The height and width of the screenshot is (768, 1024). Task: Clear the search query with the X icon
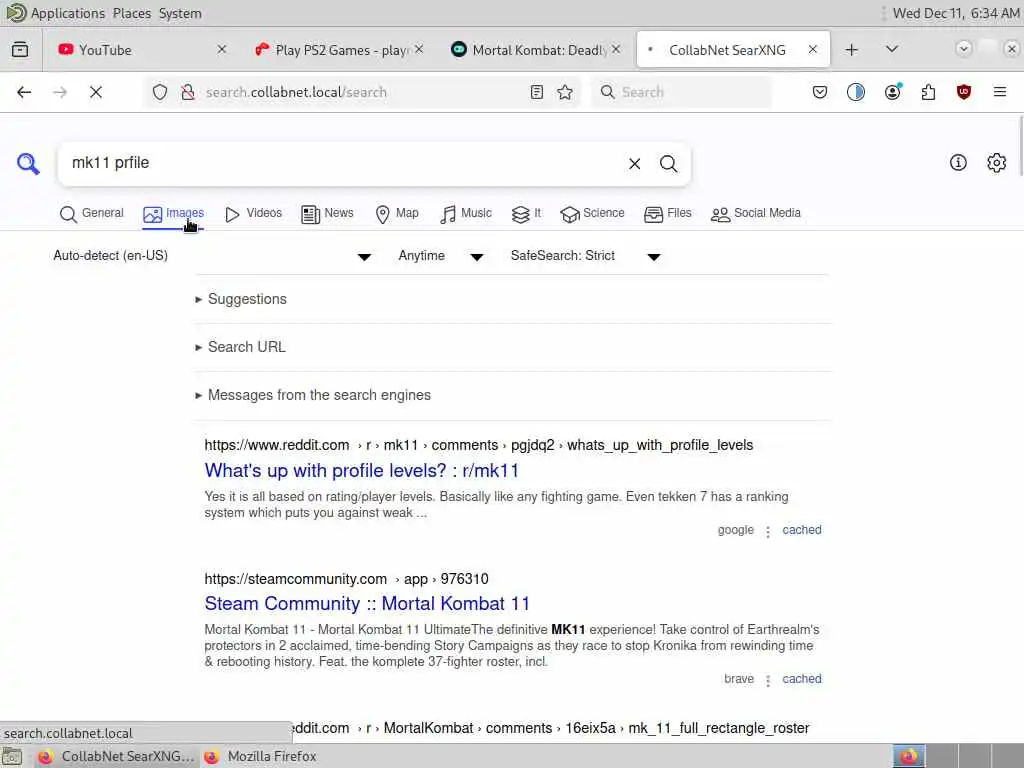[634, 164]
